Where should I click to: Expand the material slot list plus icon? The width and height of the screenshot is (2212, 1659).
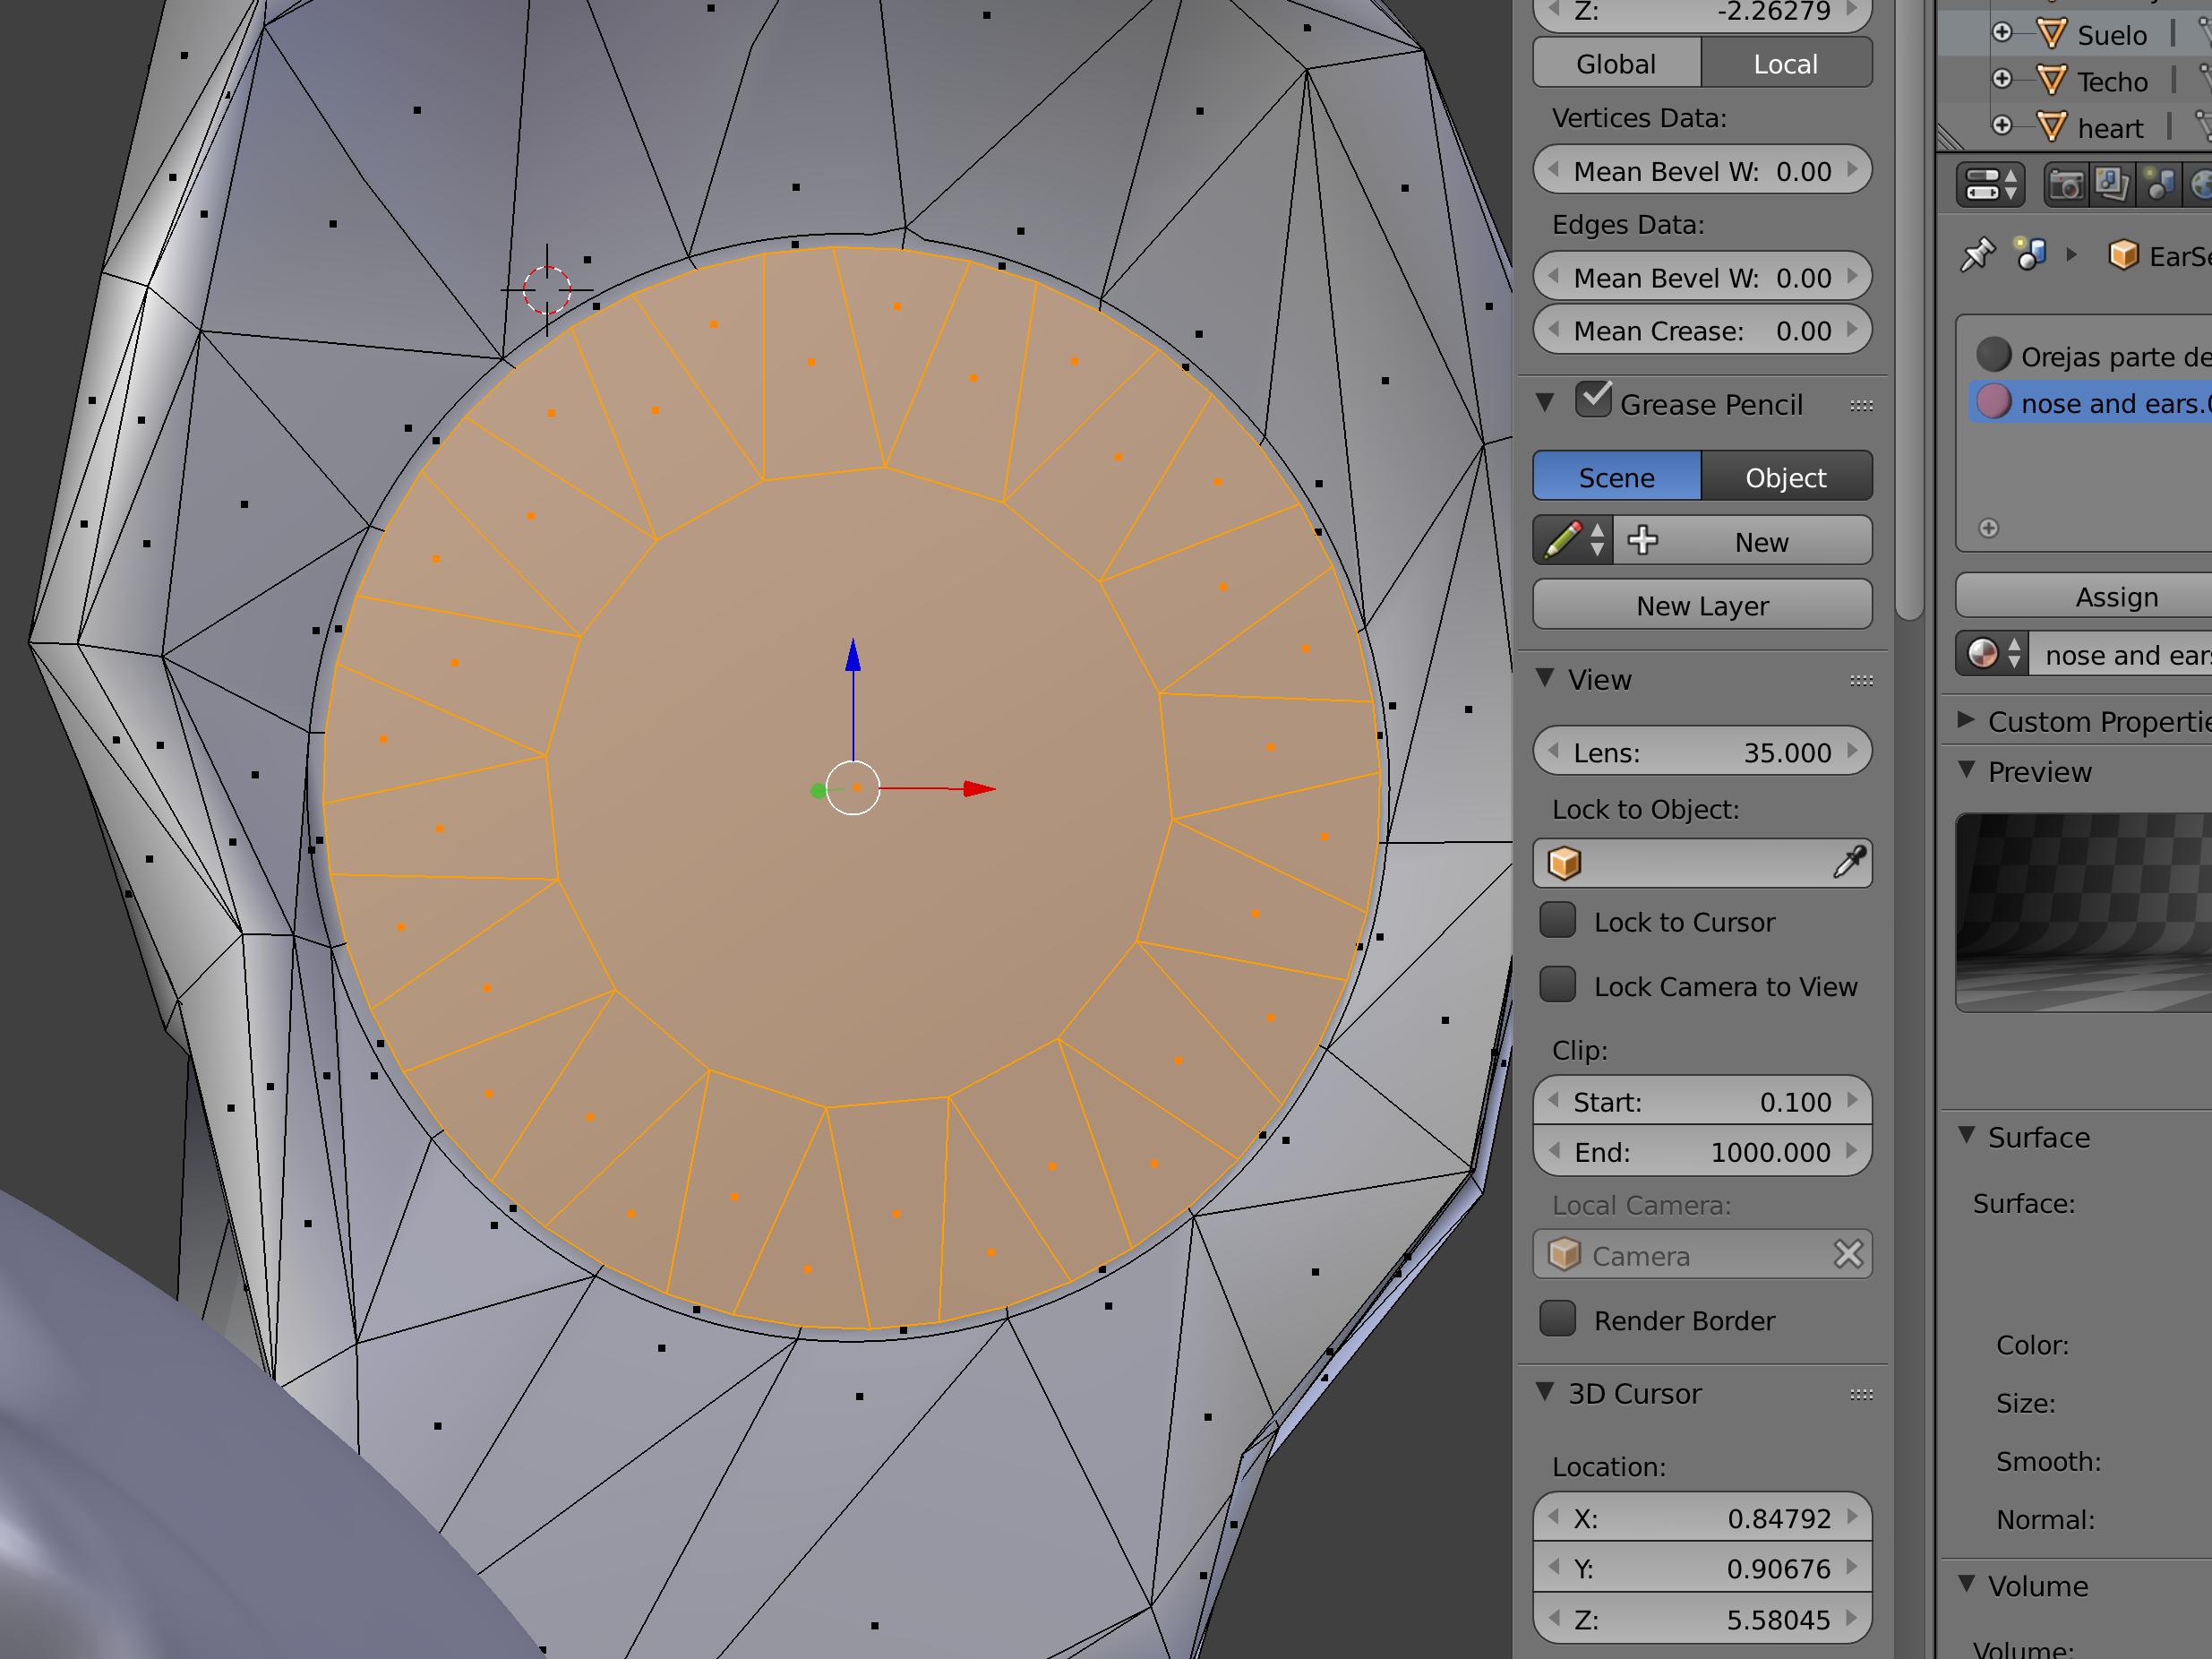point(1989,528)
